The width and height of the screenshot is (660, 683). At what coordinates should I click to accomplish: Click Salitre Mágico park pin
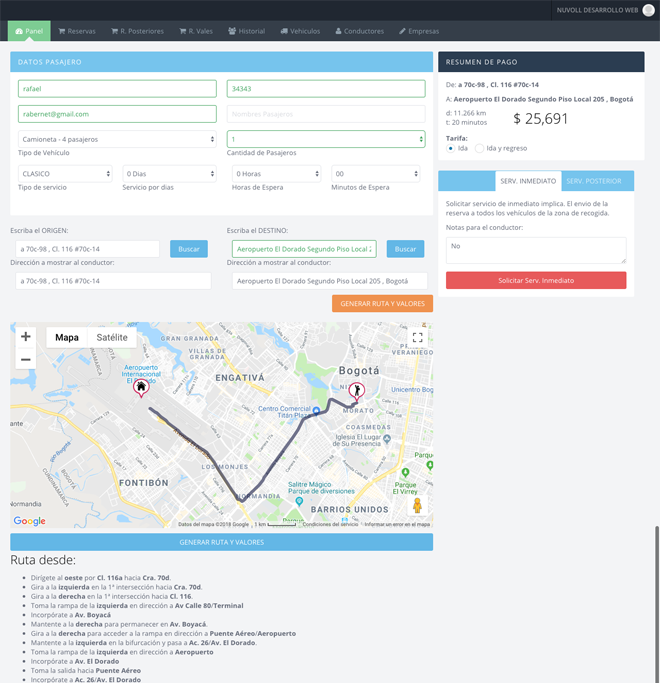[x=299, y=501]
